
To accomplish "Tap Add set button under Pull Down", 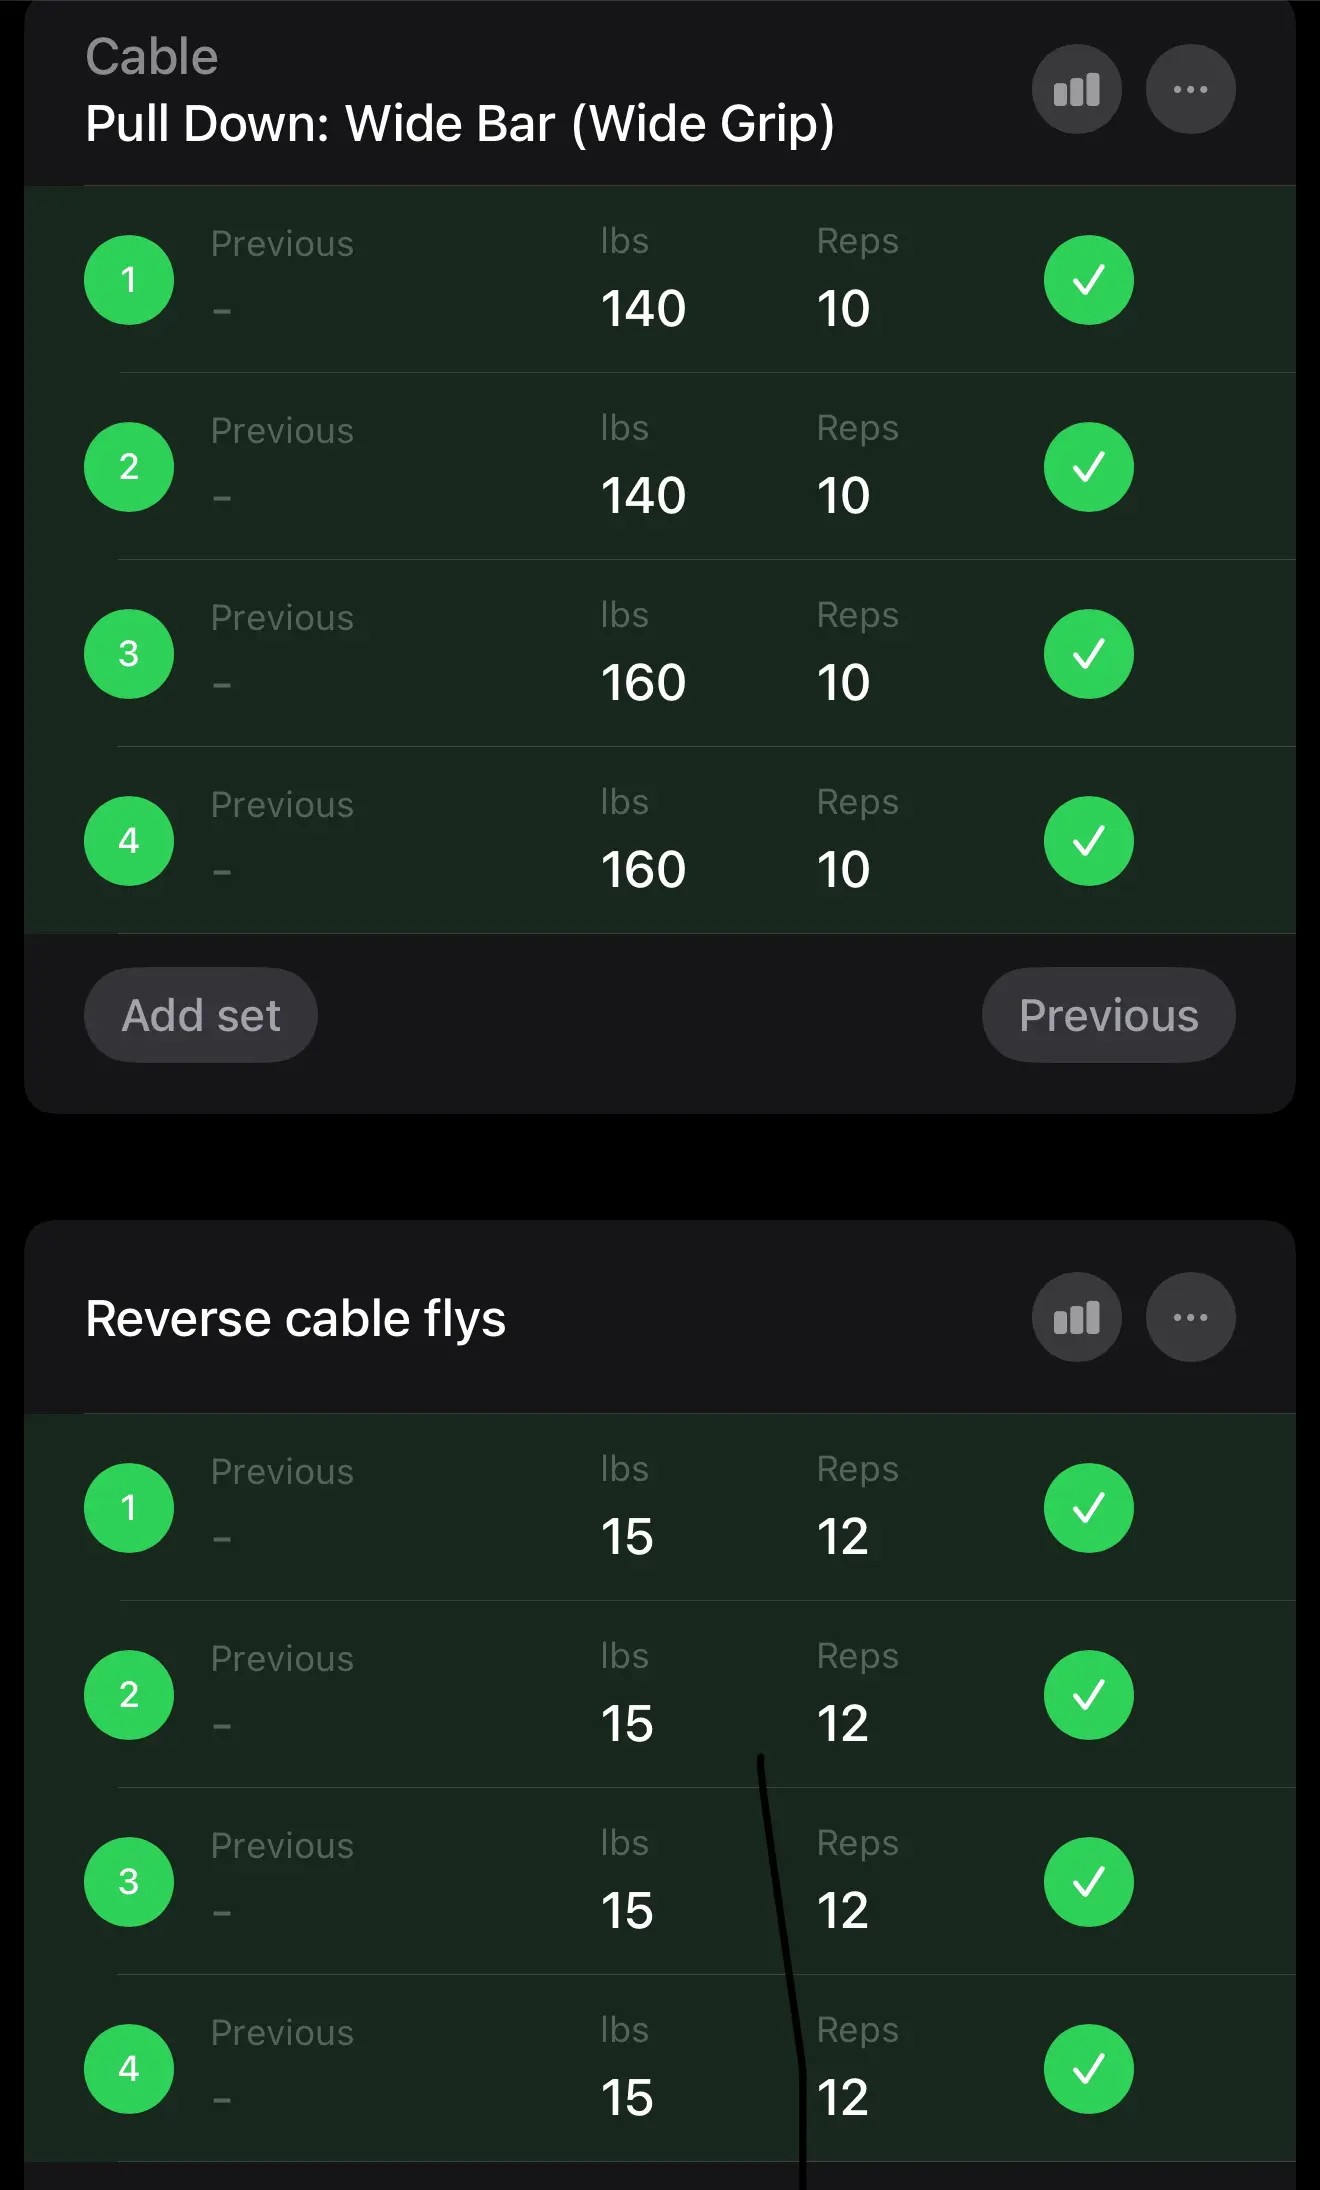I will pyautogui.click(x=201, y=1015).
